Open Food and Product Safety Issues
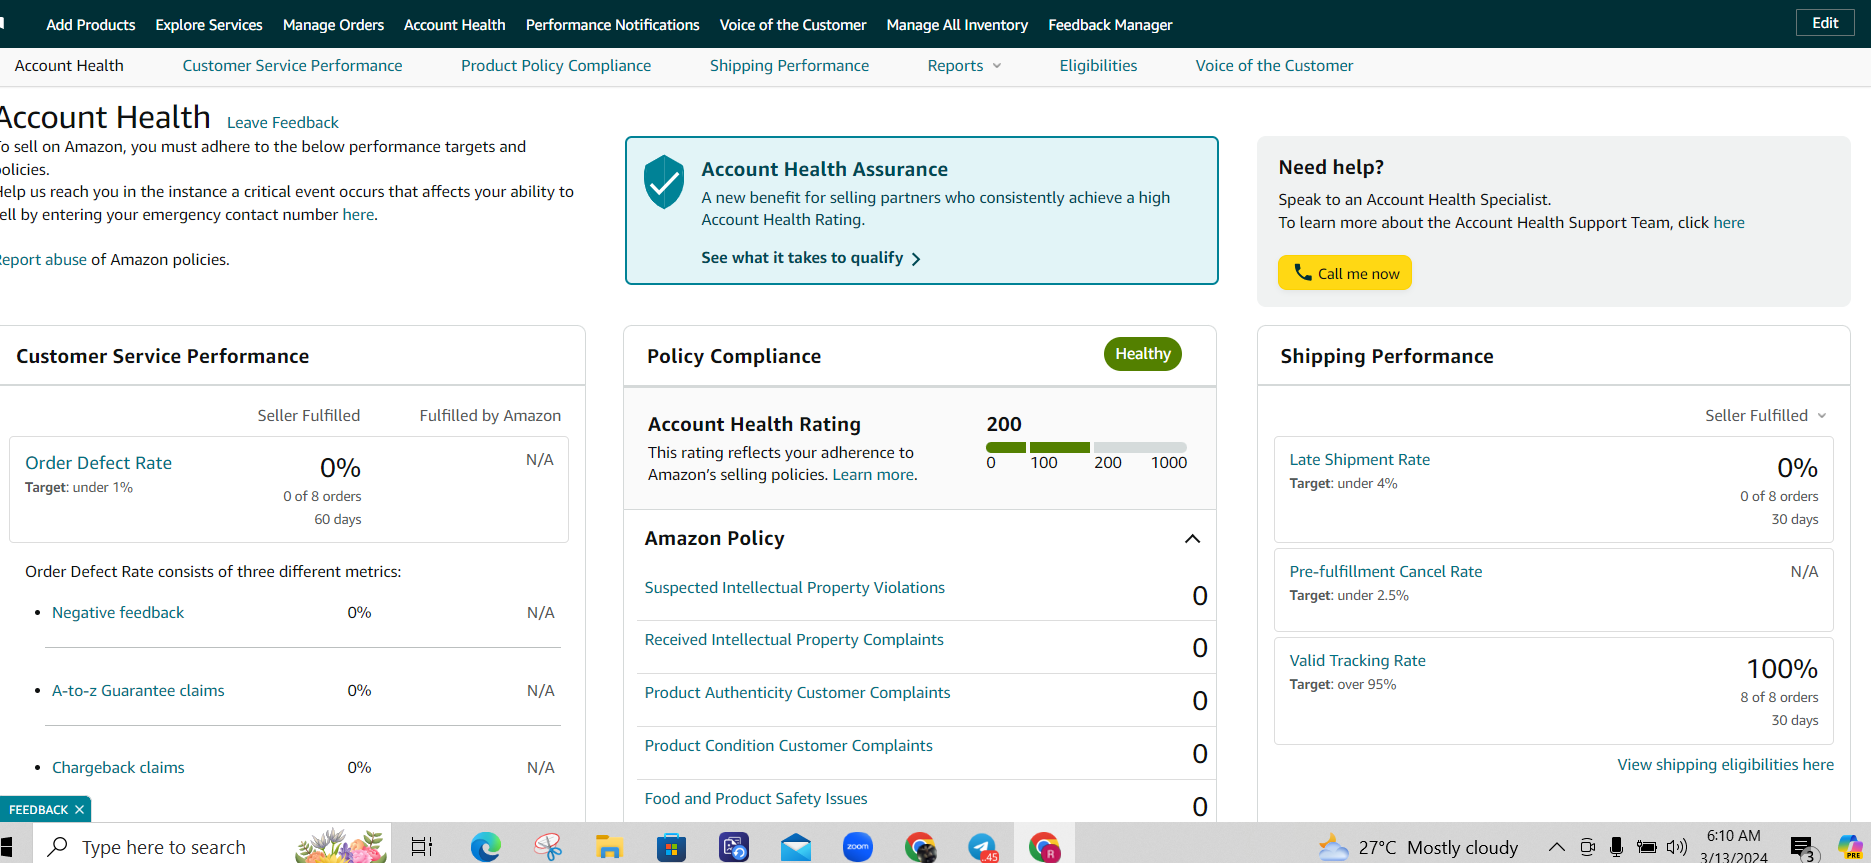 tap(756, 799)
